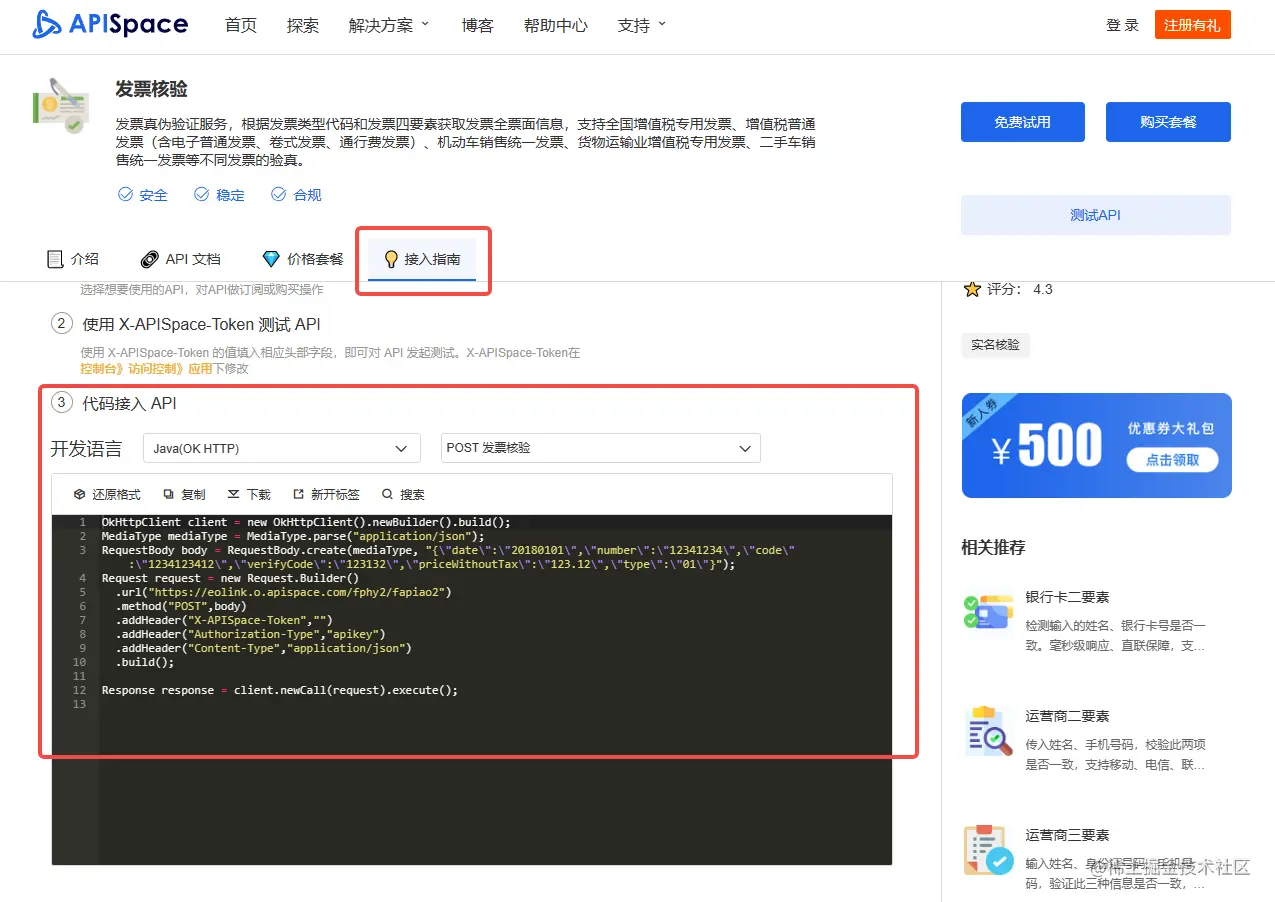Open the 探索 nav item
Image resolution: width=1275 pixels, height=902 pixels.
pos(303,26)
